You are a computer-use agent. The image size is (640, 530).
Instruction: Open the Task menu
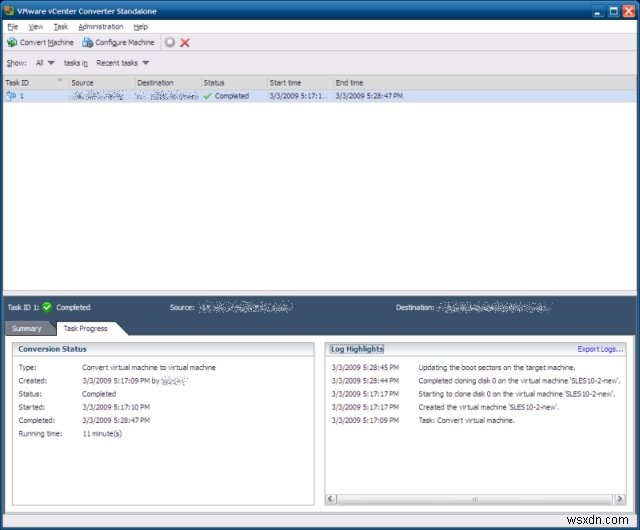pos(60,27)
